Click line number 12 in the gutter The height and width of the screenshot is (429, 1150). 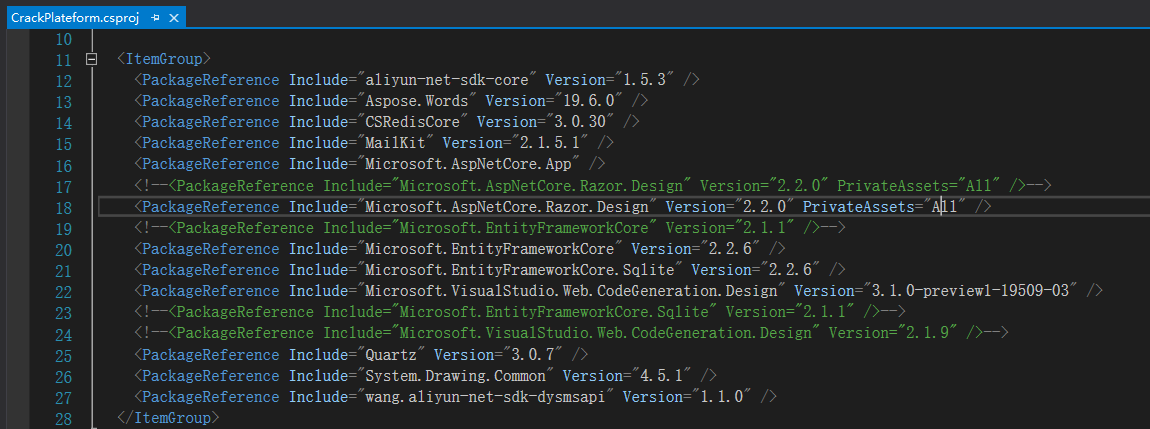coord(63,80)
